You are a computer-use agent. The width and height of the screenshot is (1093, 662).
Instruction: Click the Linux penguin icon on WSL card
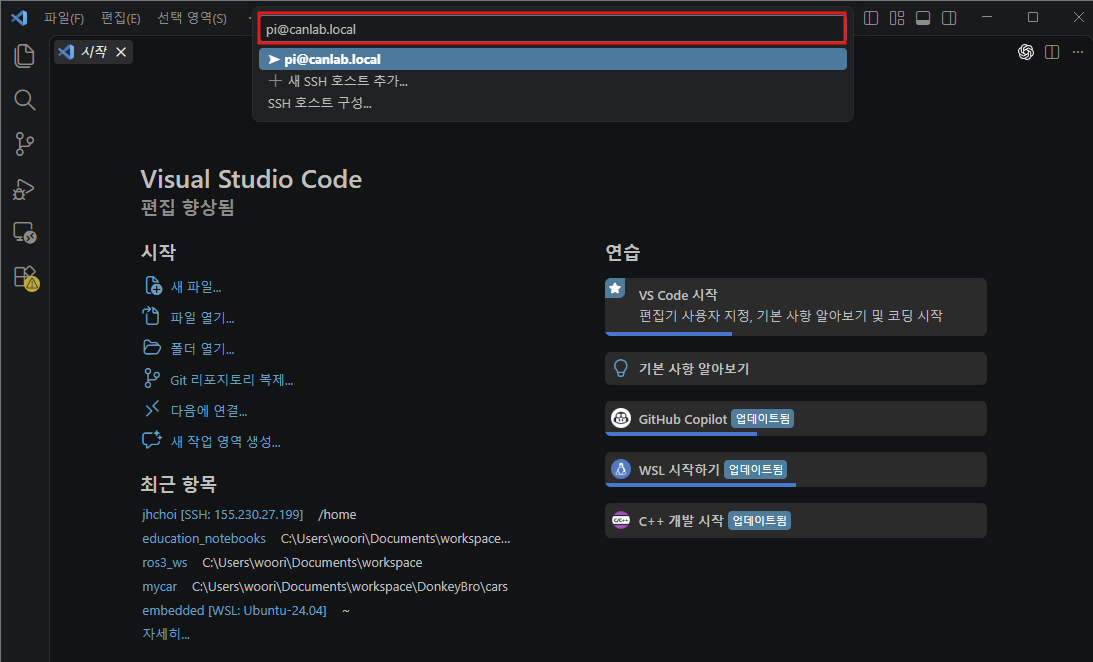point(620,469)
